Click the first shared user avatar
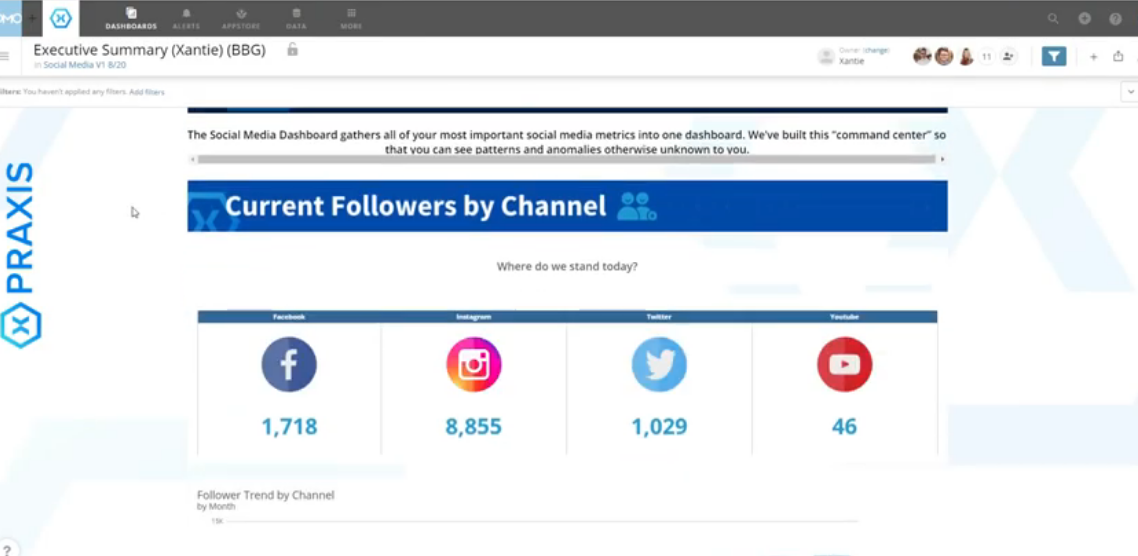 click(922, 56)
